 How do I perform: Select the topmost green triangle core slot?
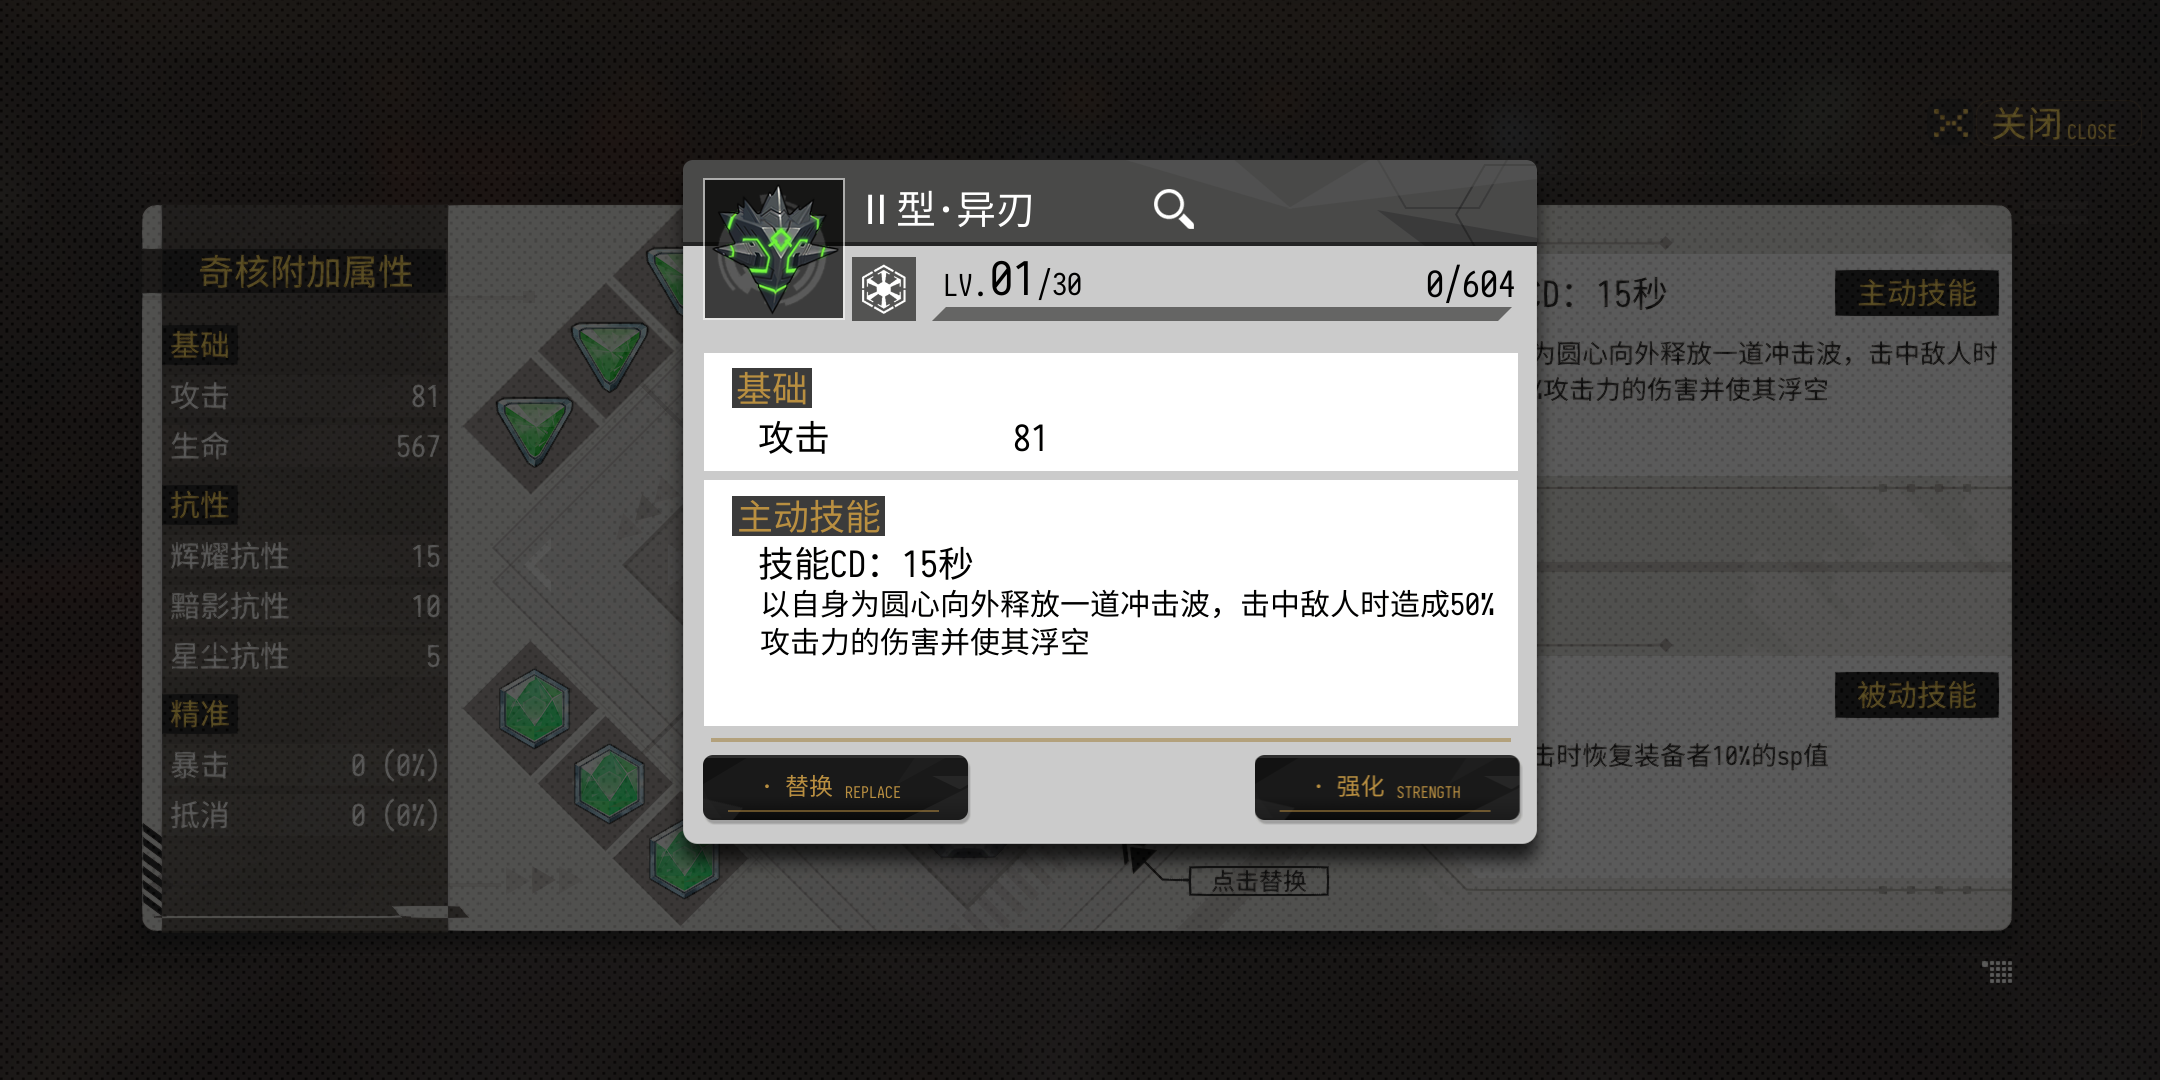(666, 277)
